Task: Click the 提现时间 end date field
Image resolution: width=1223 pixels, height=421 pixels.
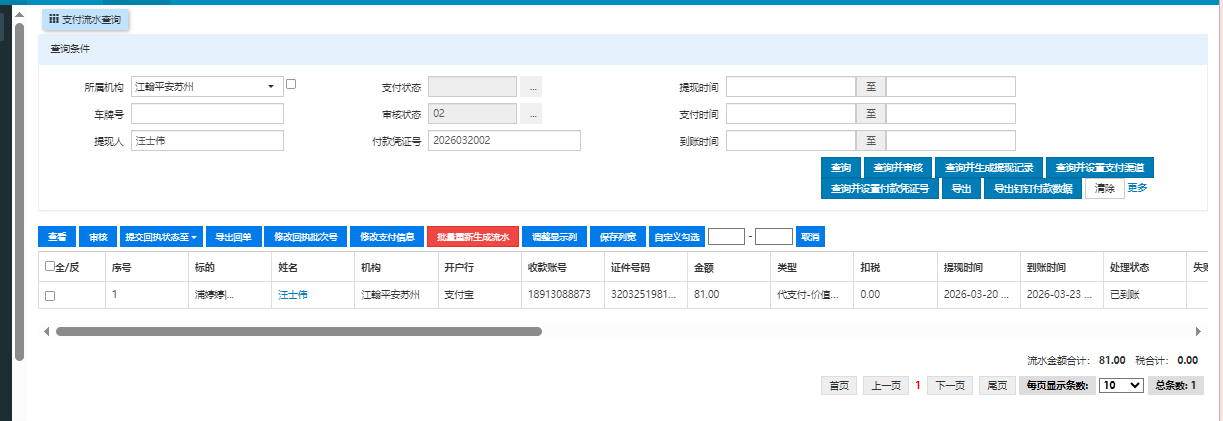Action: click(950, 87)
